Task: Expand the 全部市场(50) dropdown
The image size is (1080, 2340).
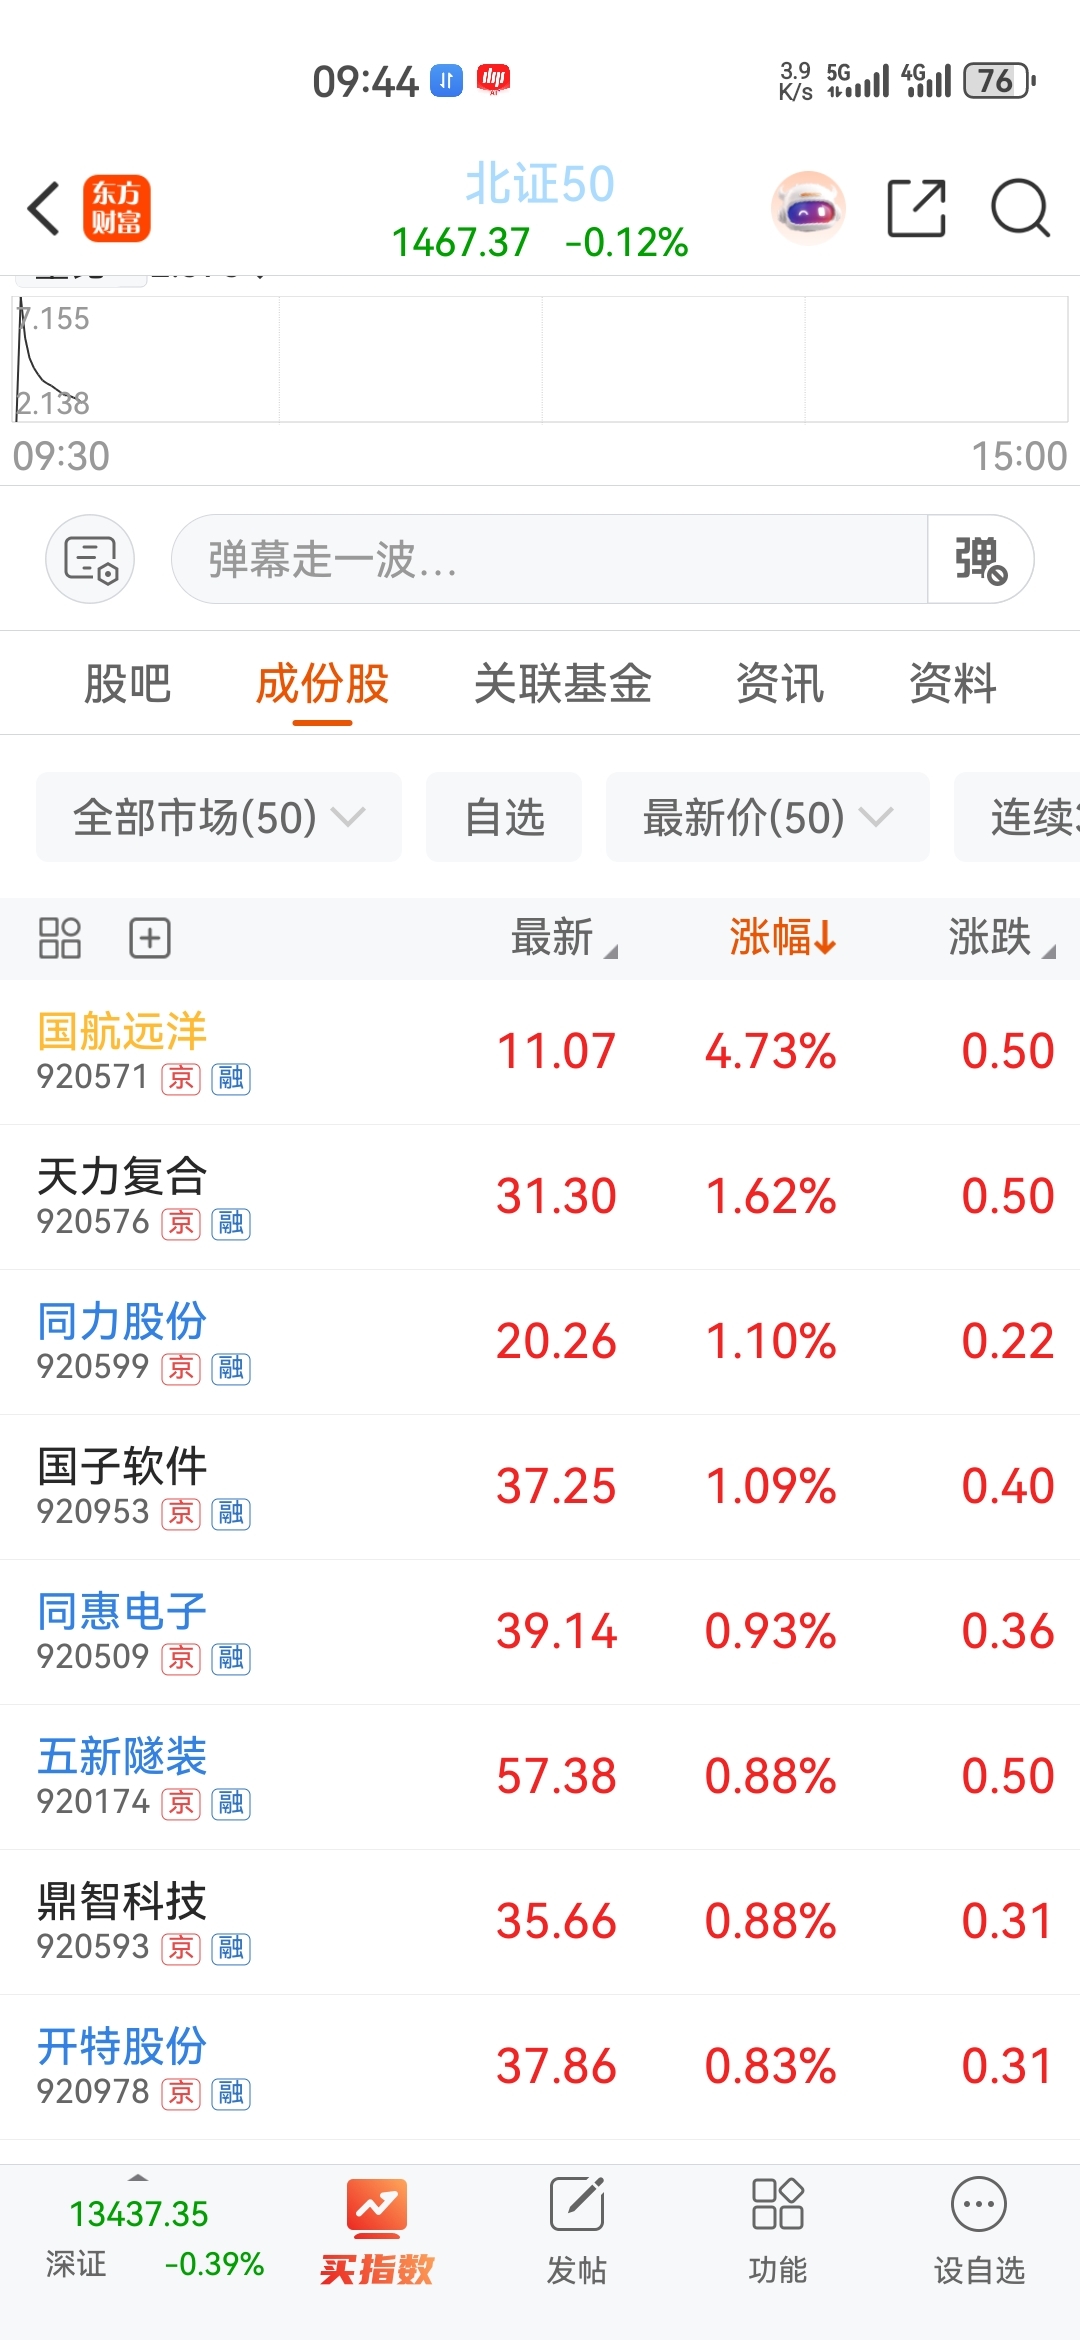Action: (x=218, y=817)
